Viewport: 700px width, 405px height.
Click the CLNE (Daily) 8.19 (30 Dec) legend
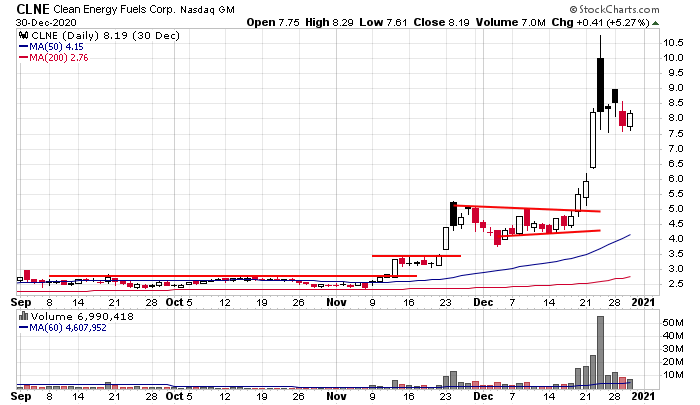(104, 35)
